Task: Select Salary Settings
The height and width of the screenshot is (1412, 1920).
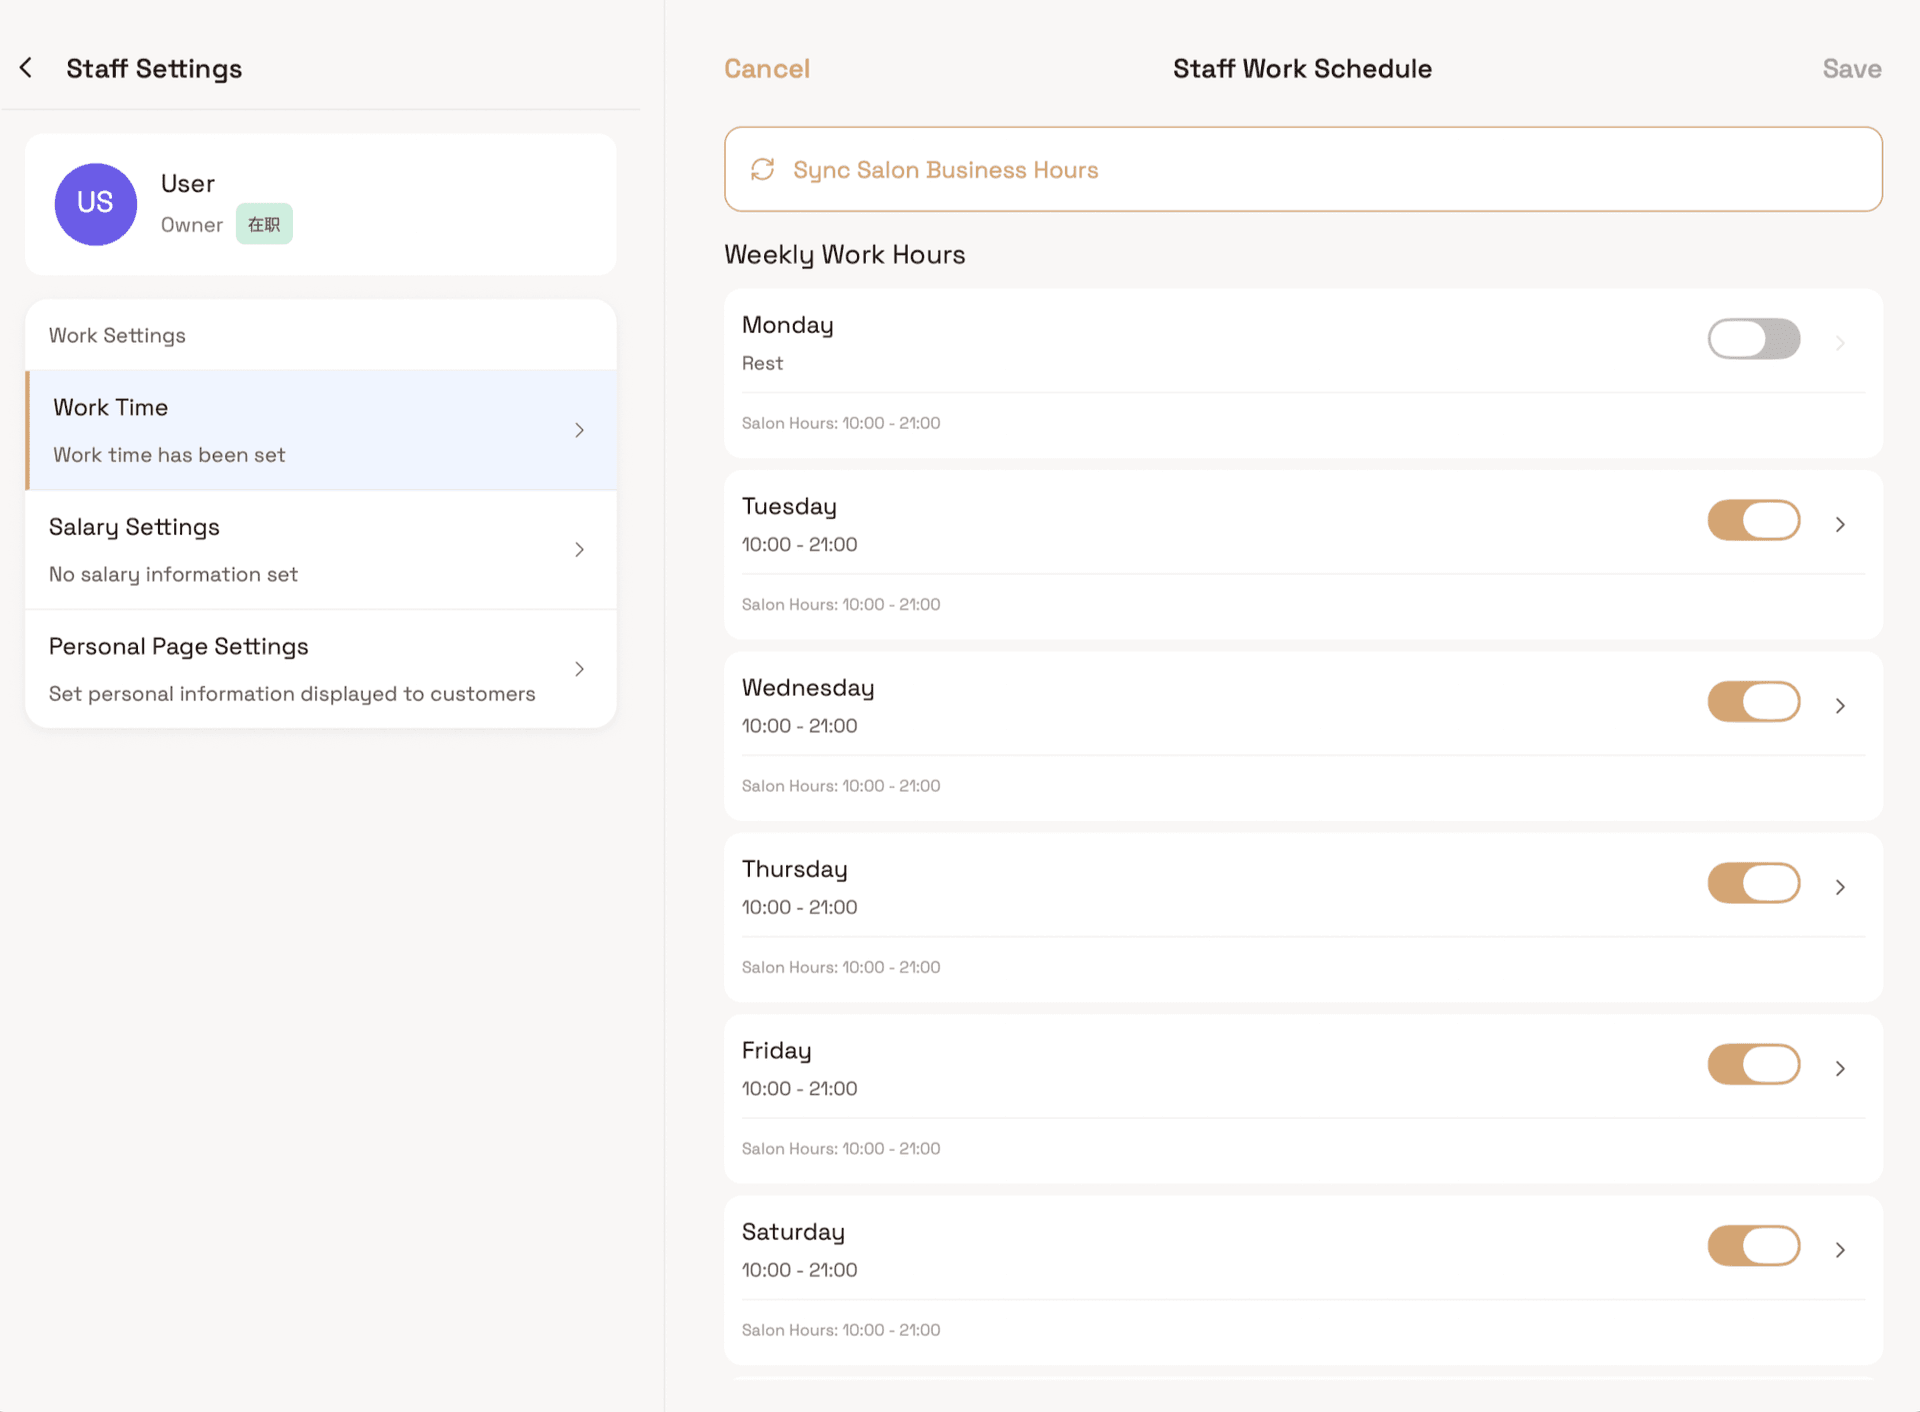Action: click(x=320, y=549)
